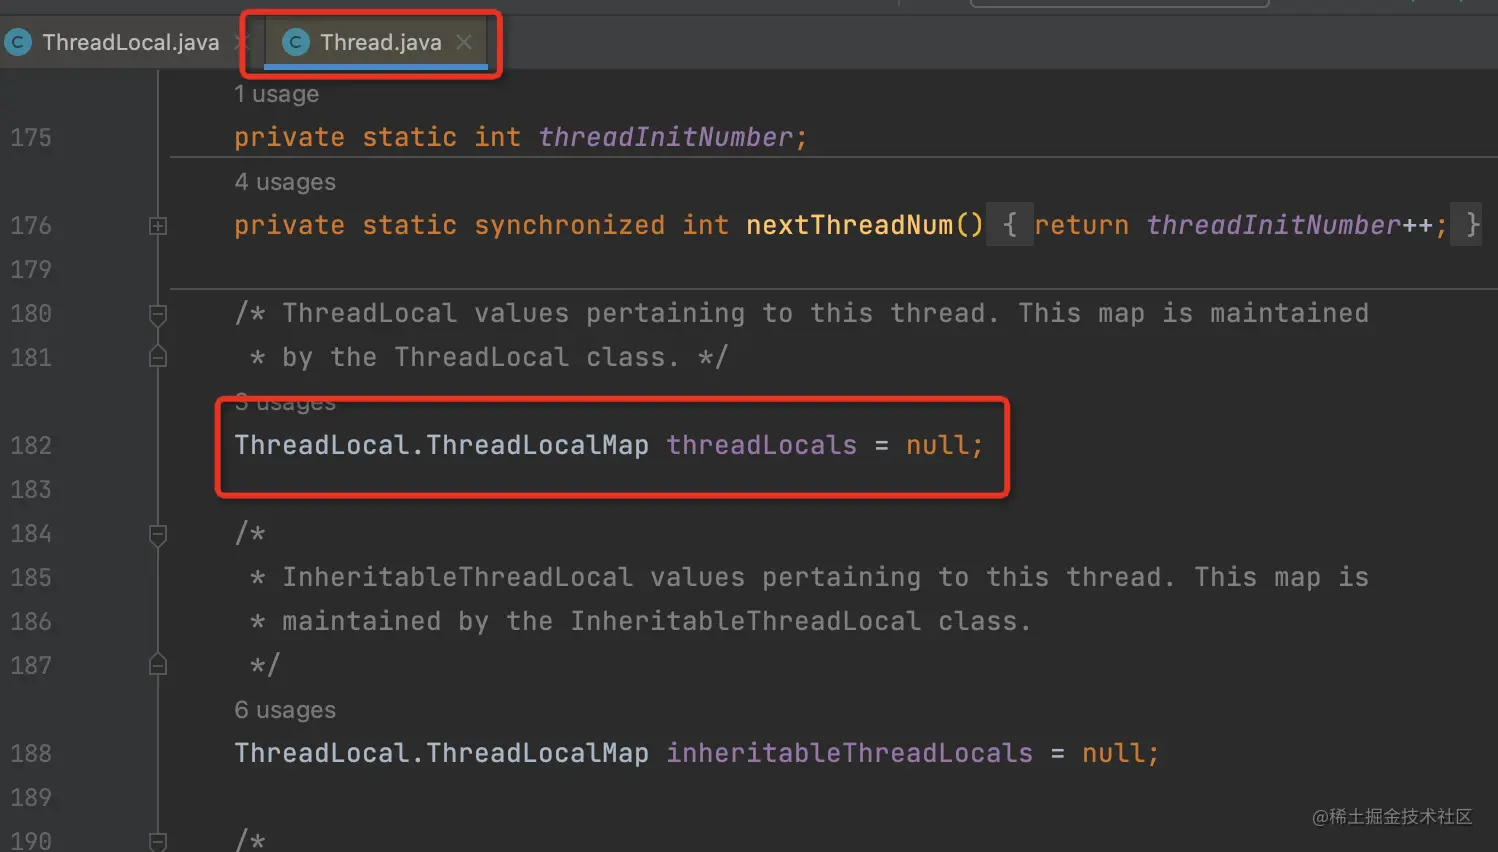
Task: Open the '4 usages' hint above nextThreadNum
Action: point(285,182)
